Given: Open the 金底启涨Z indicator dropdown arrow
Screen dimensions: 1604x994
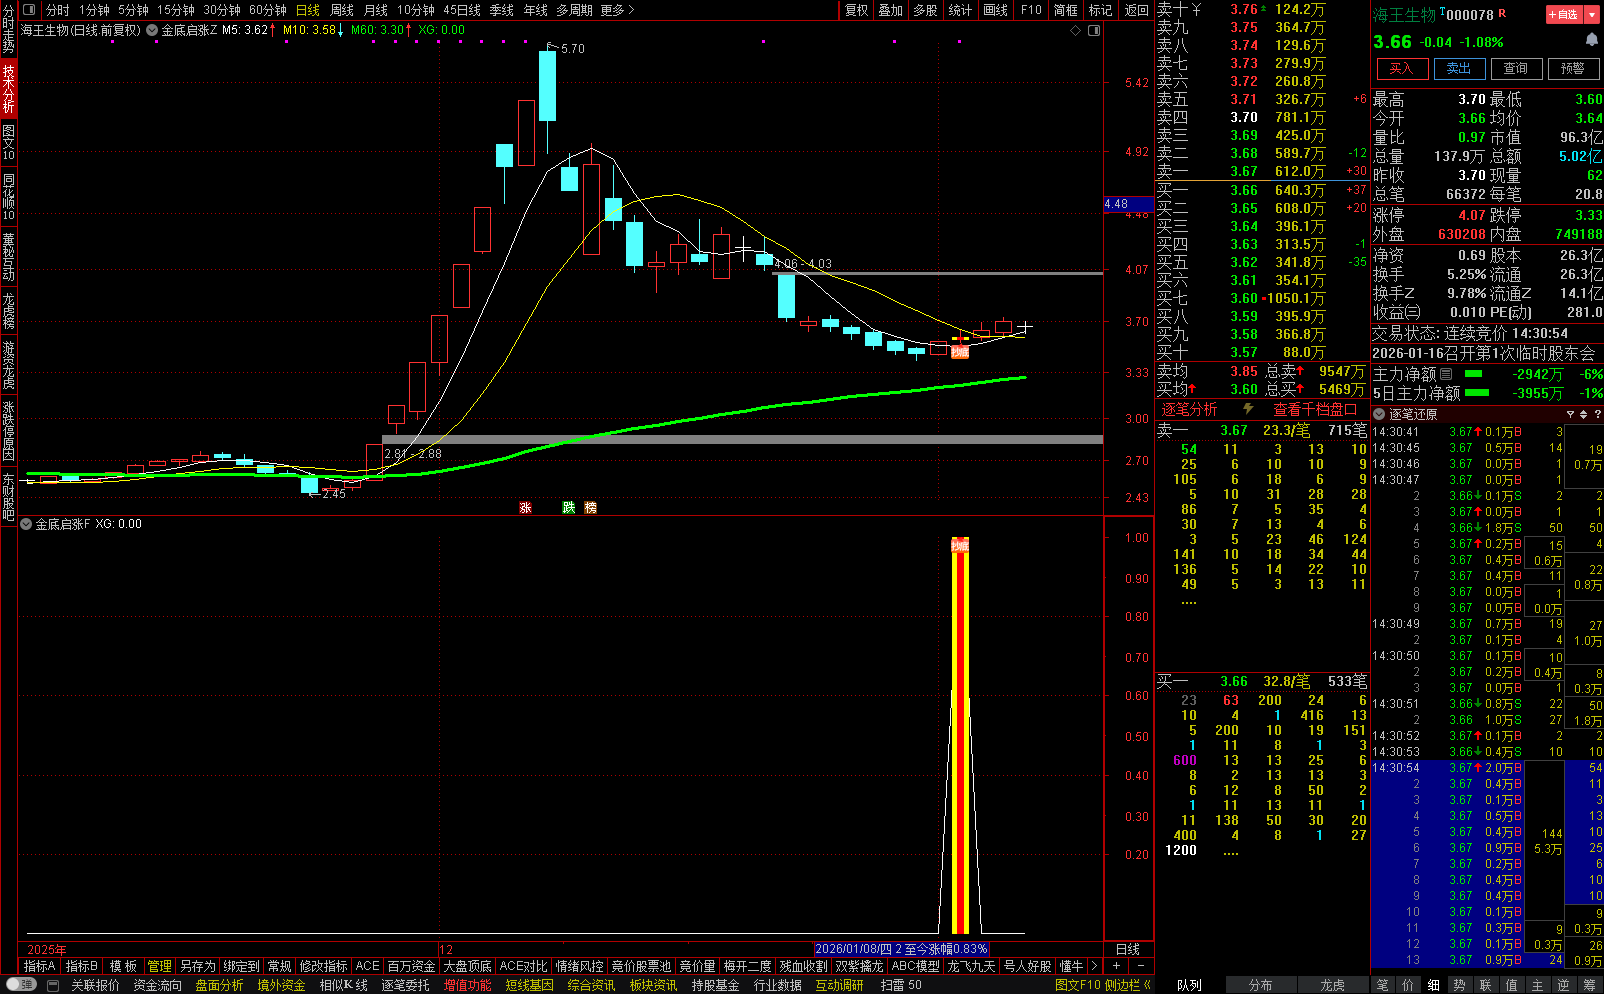Looking at the screenshot, I should pyautogui.click(x=152, y=30).
